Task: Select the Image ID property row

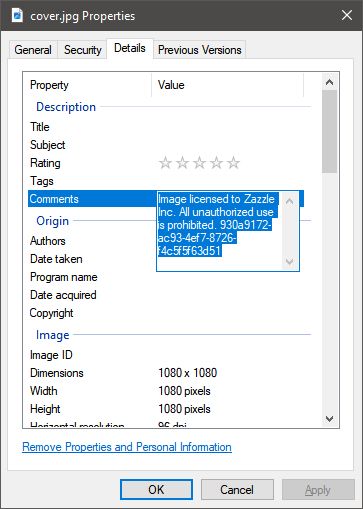Action: pyautogui.click(x=166, y=355)
